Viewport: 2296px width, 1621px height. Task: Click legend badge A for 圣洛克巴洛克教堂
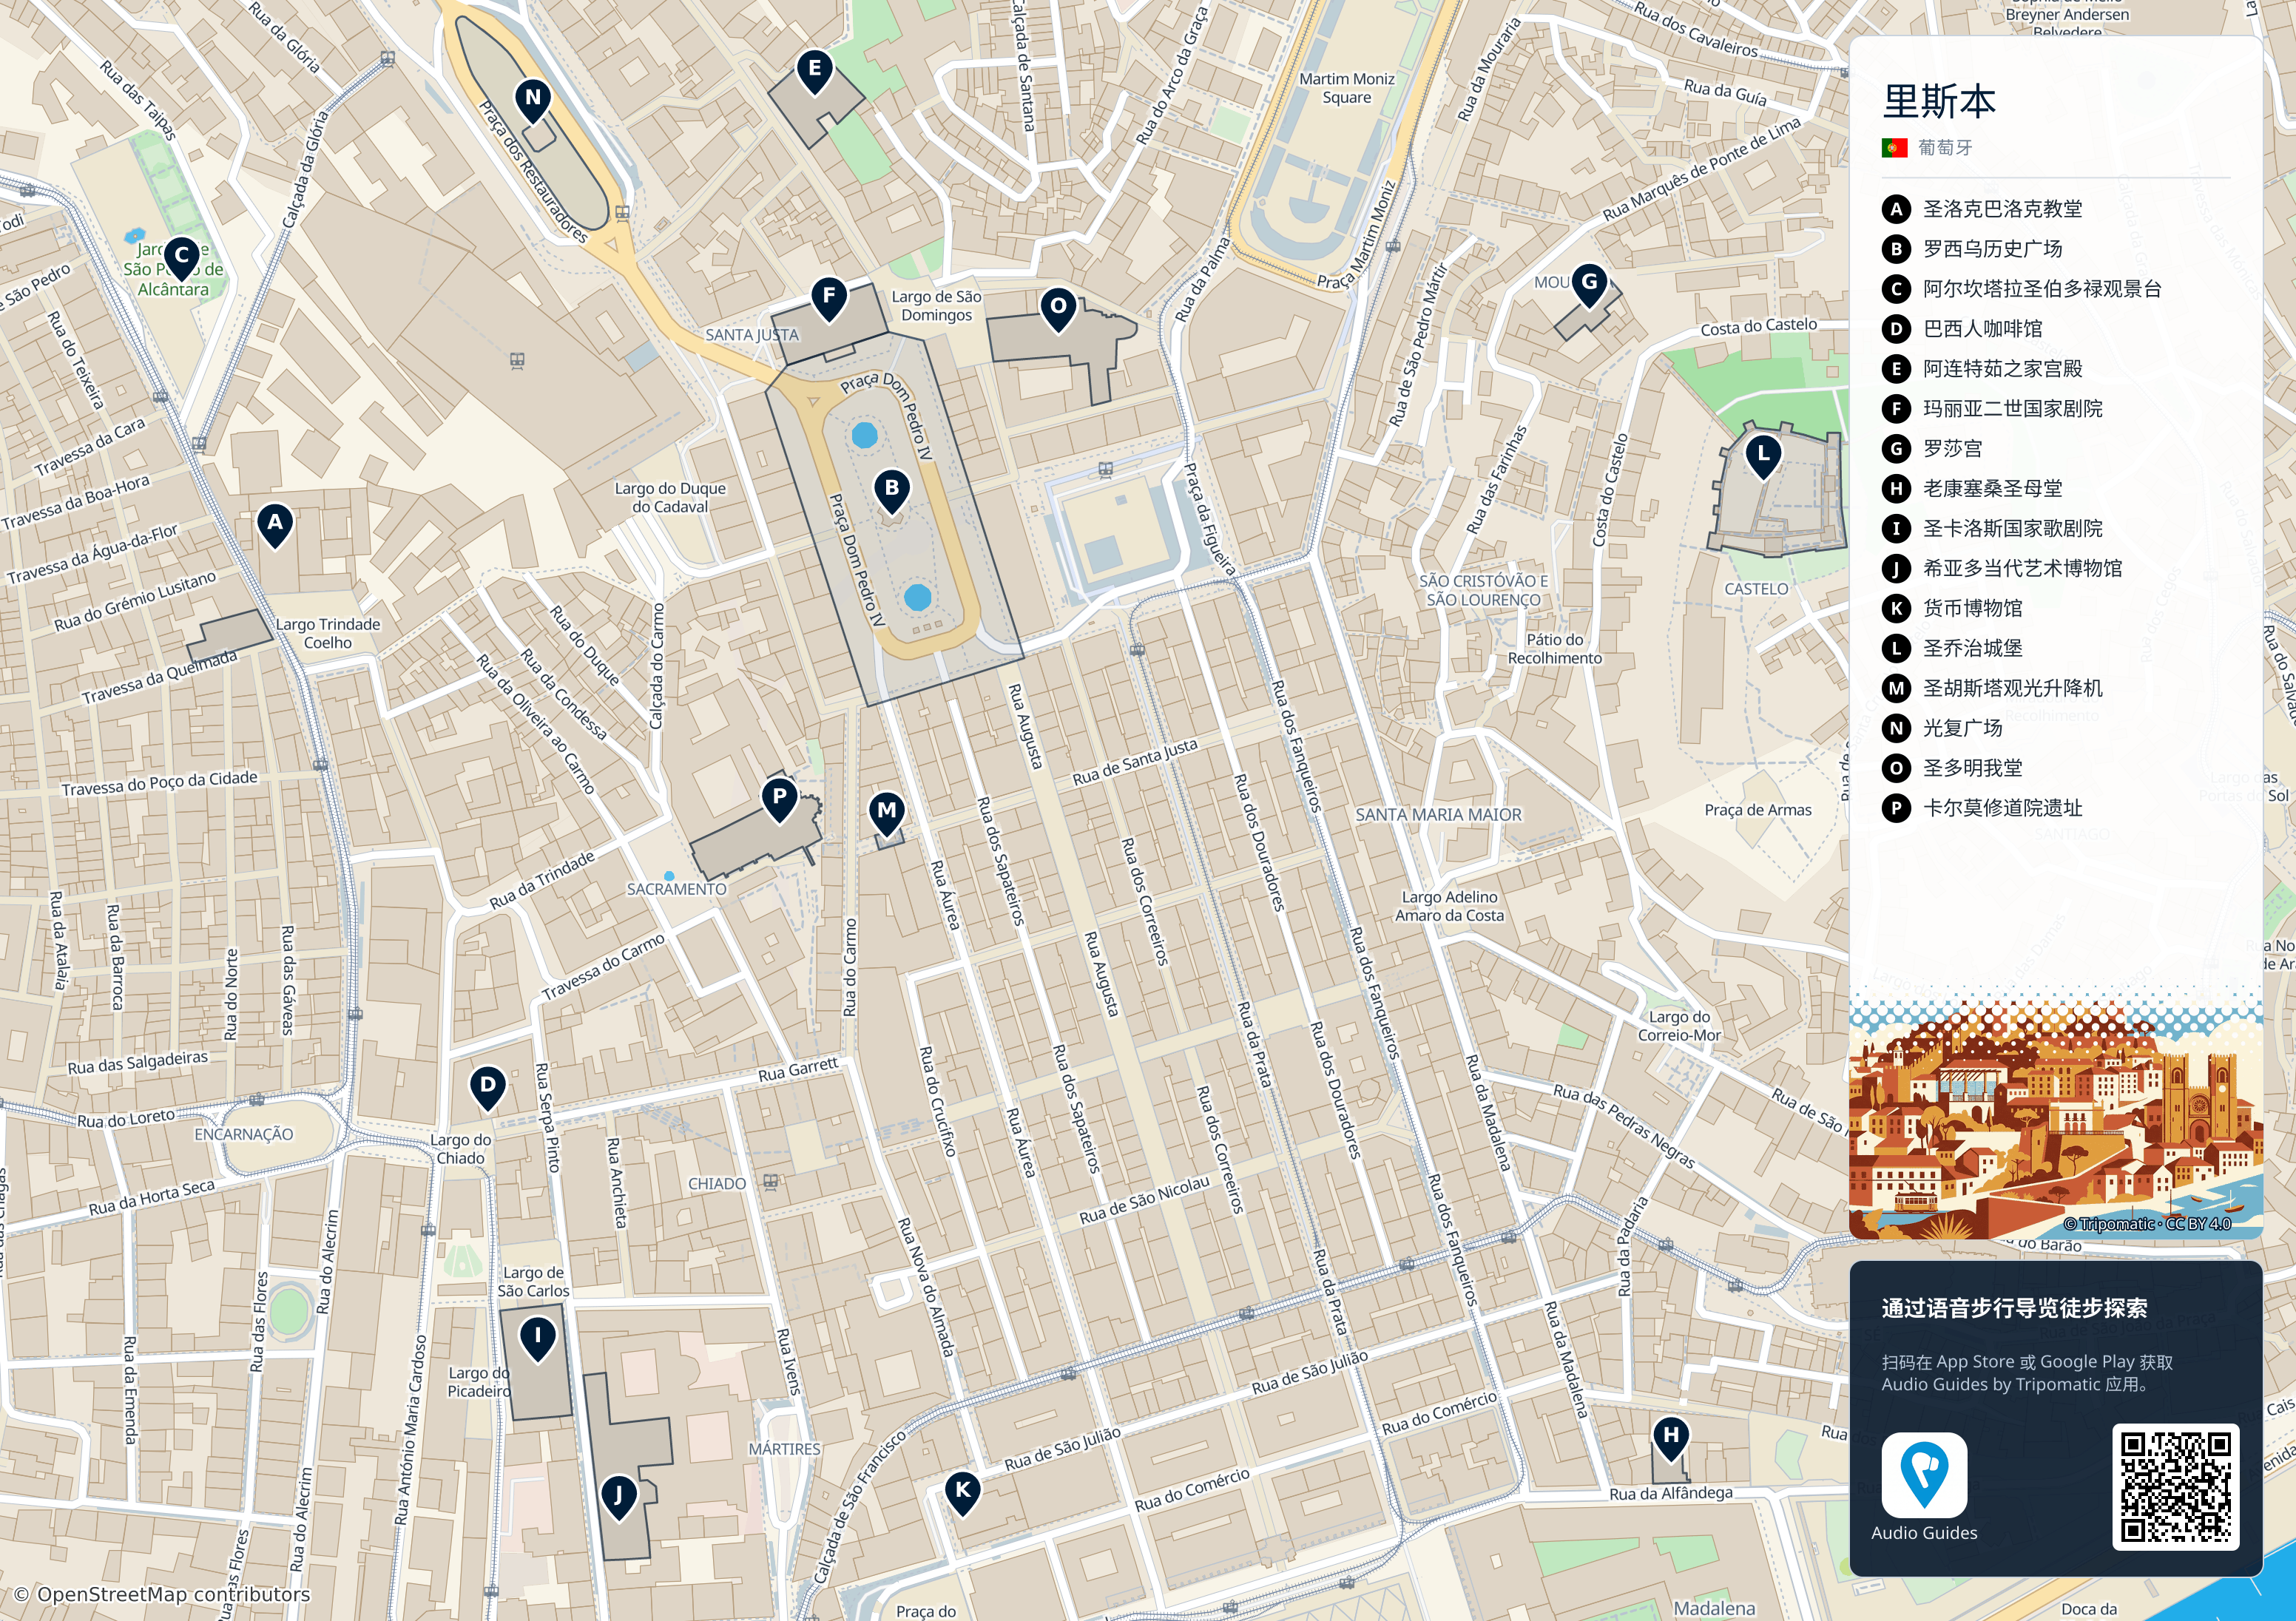1896,209
